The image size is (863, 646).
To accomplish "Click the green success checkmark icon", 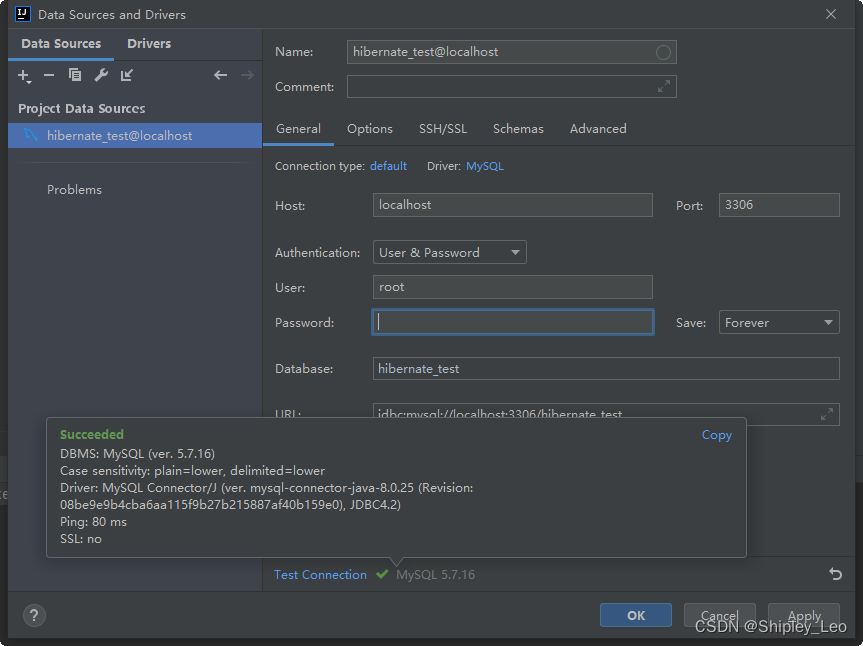I will point(382,574).
